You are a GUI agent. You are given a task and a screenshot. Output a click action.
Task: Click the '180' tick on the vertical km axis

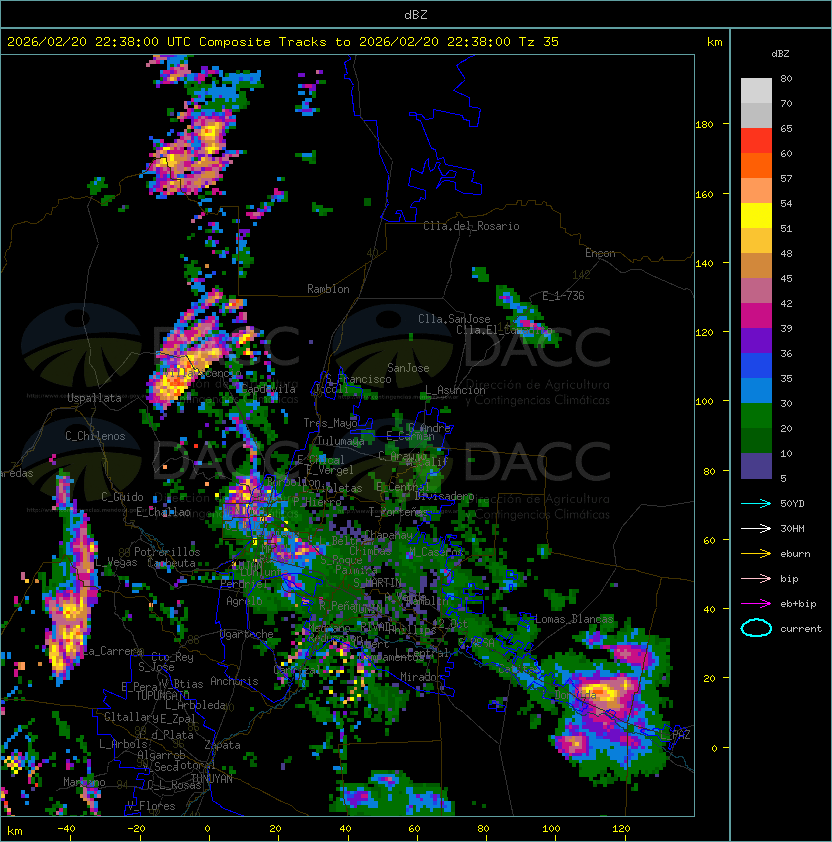(704, 125)
